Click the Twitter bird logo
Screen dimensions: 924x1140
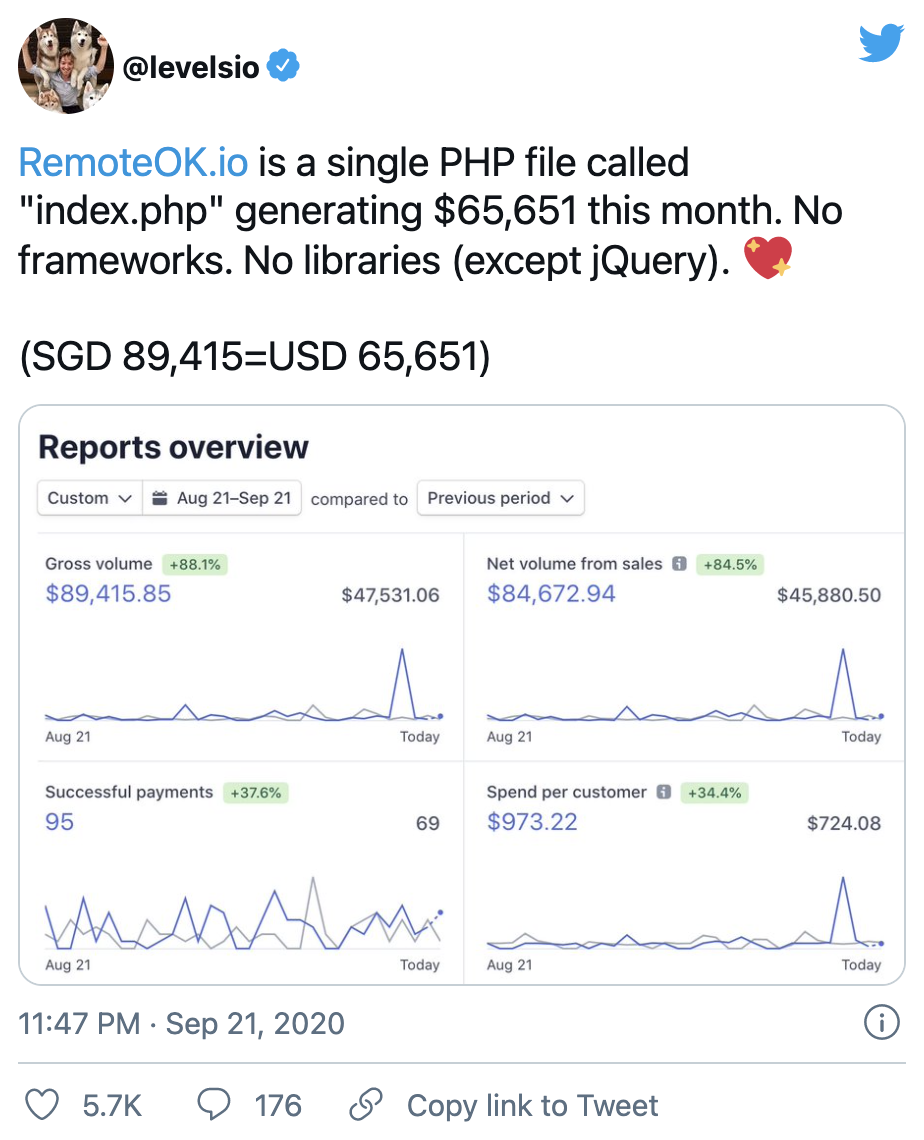coord(881,43)
